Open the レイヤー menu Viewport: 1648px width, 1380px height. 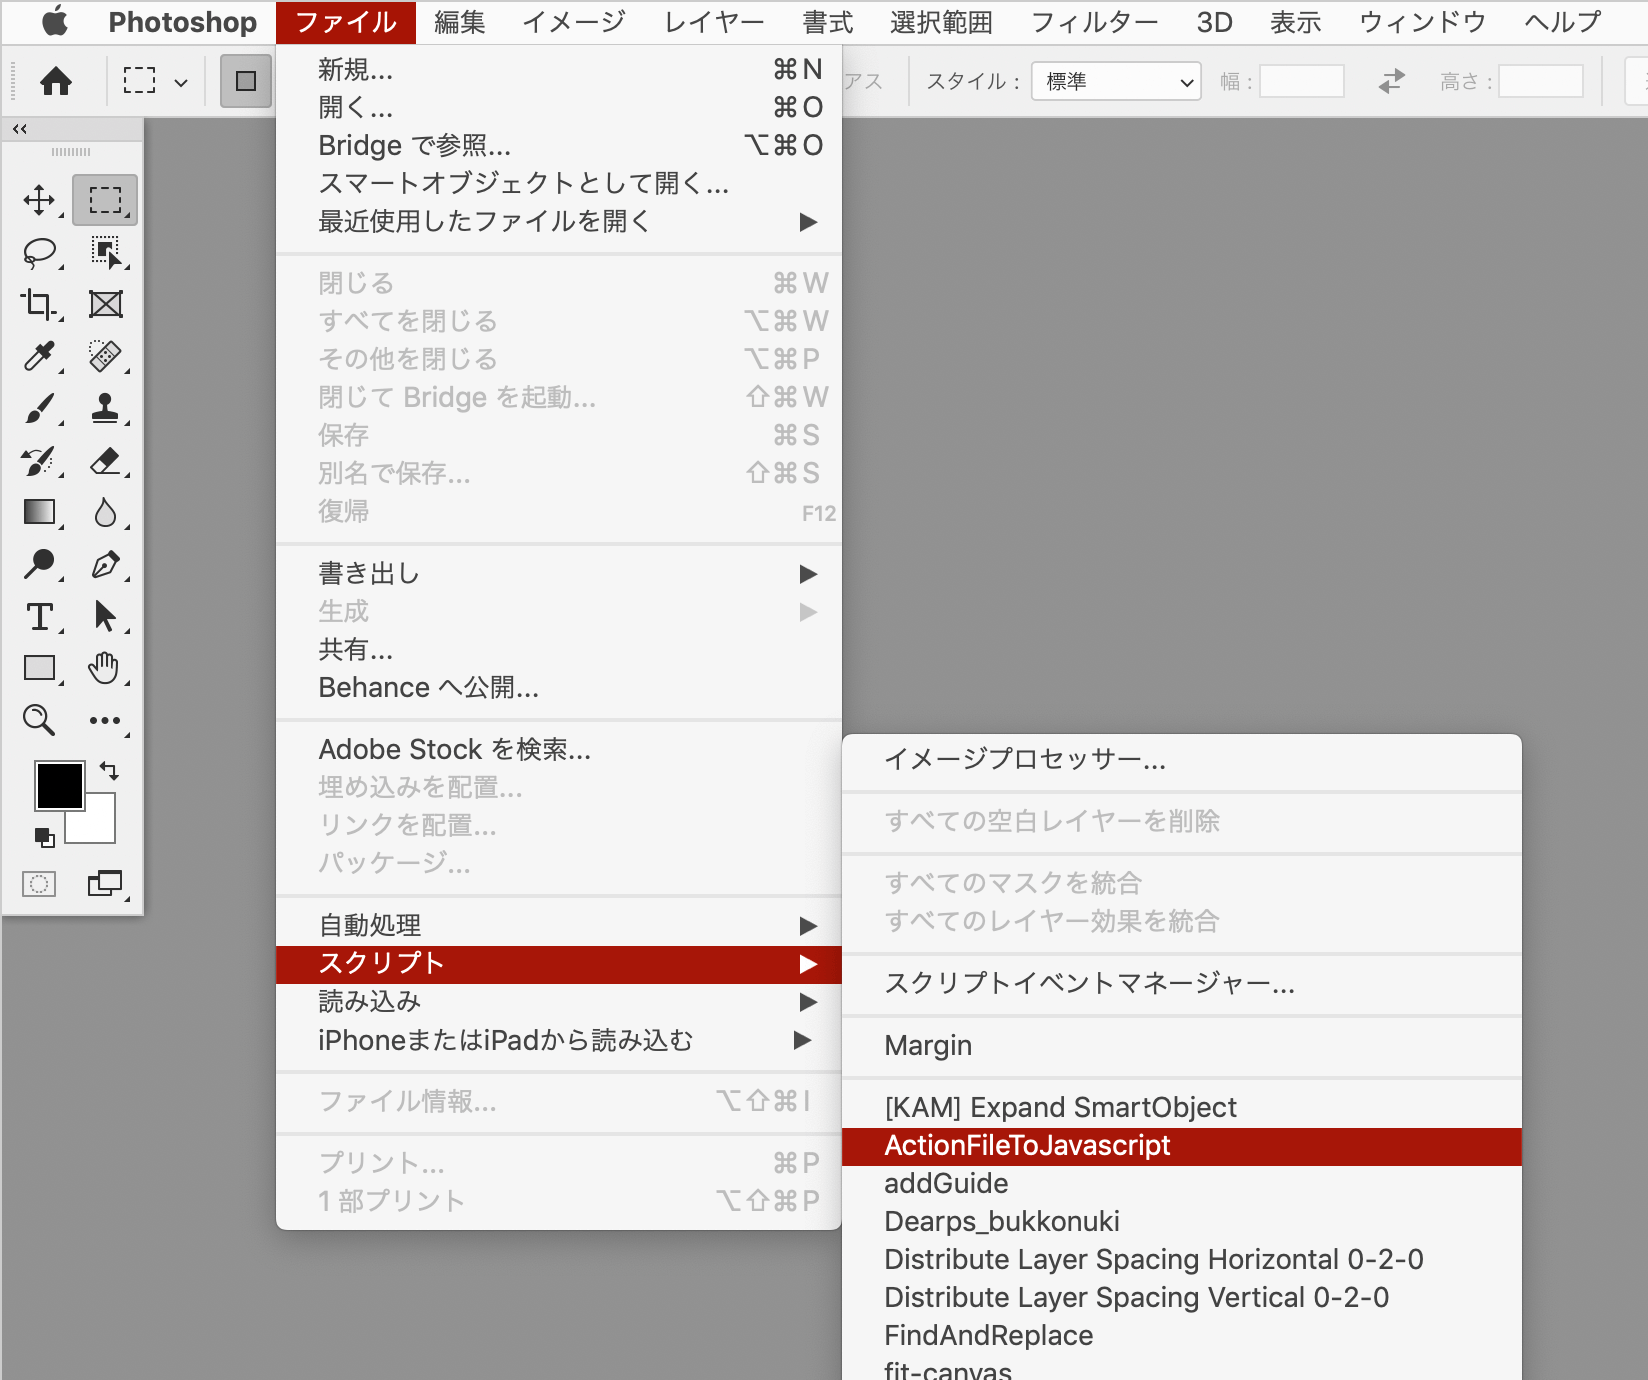point(714,22)
